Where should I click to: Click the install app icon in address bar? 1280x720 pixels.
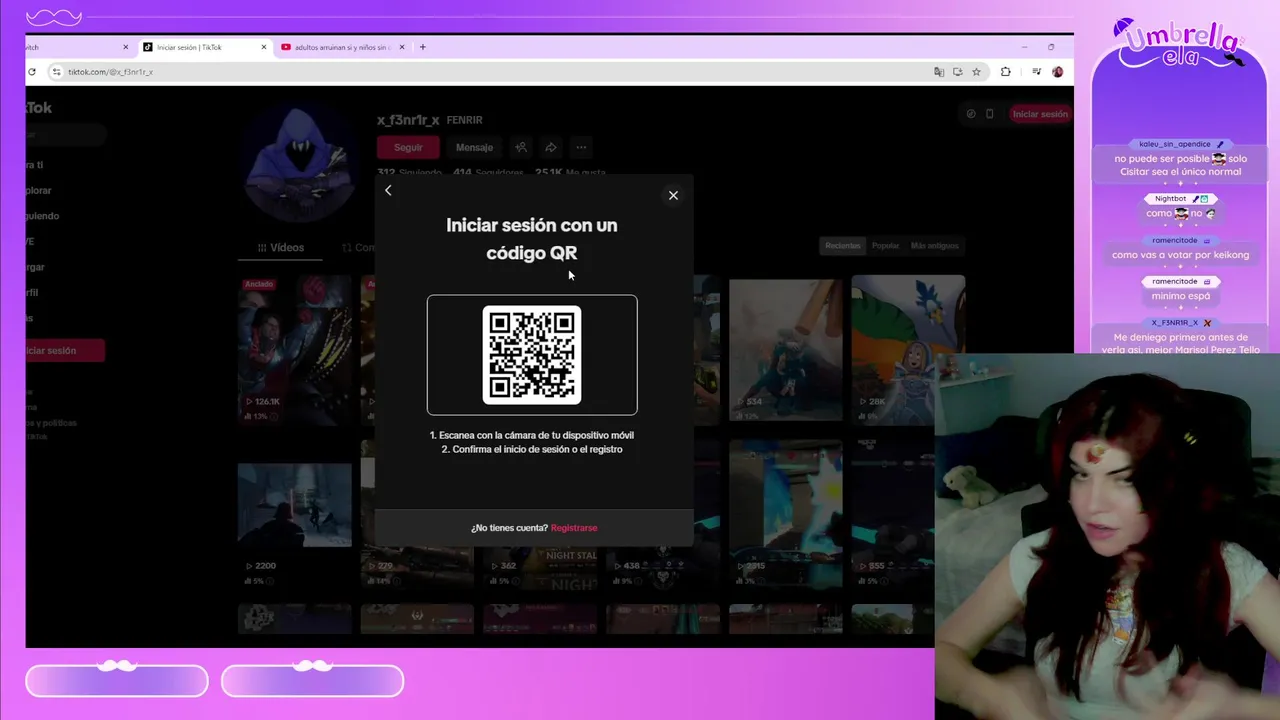click(x=957, y=72)
